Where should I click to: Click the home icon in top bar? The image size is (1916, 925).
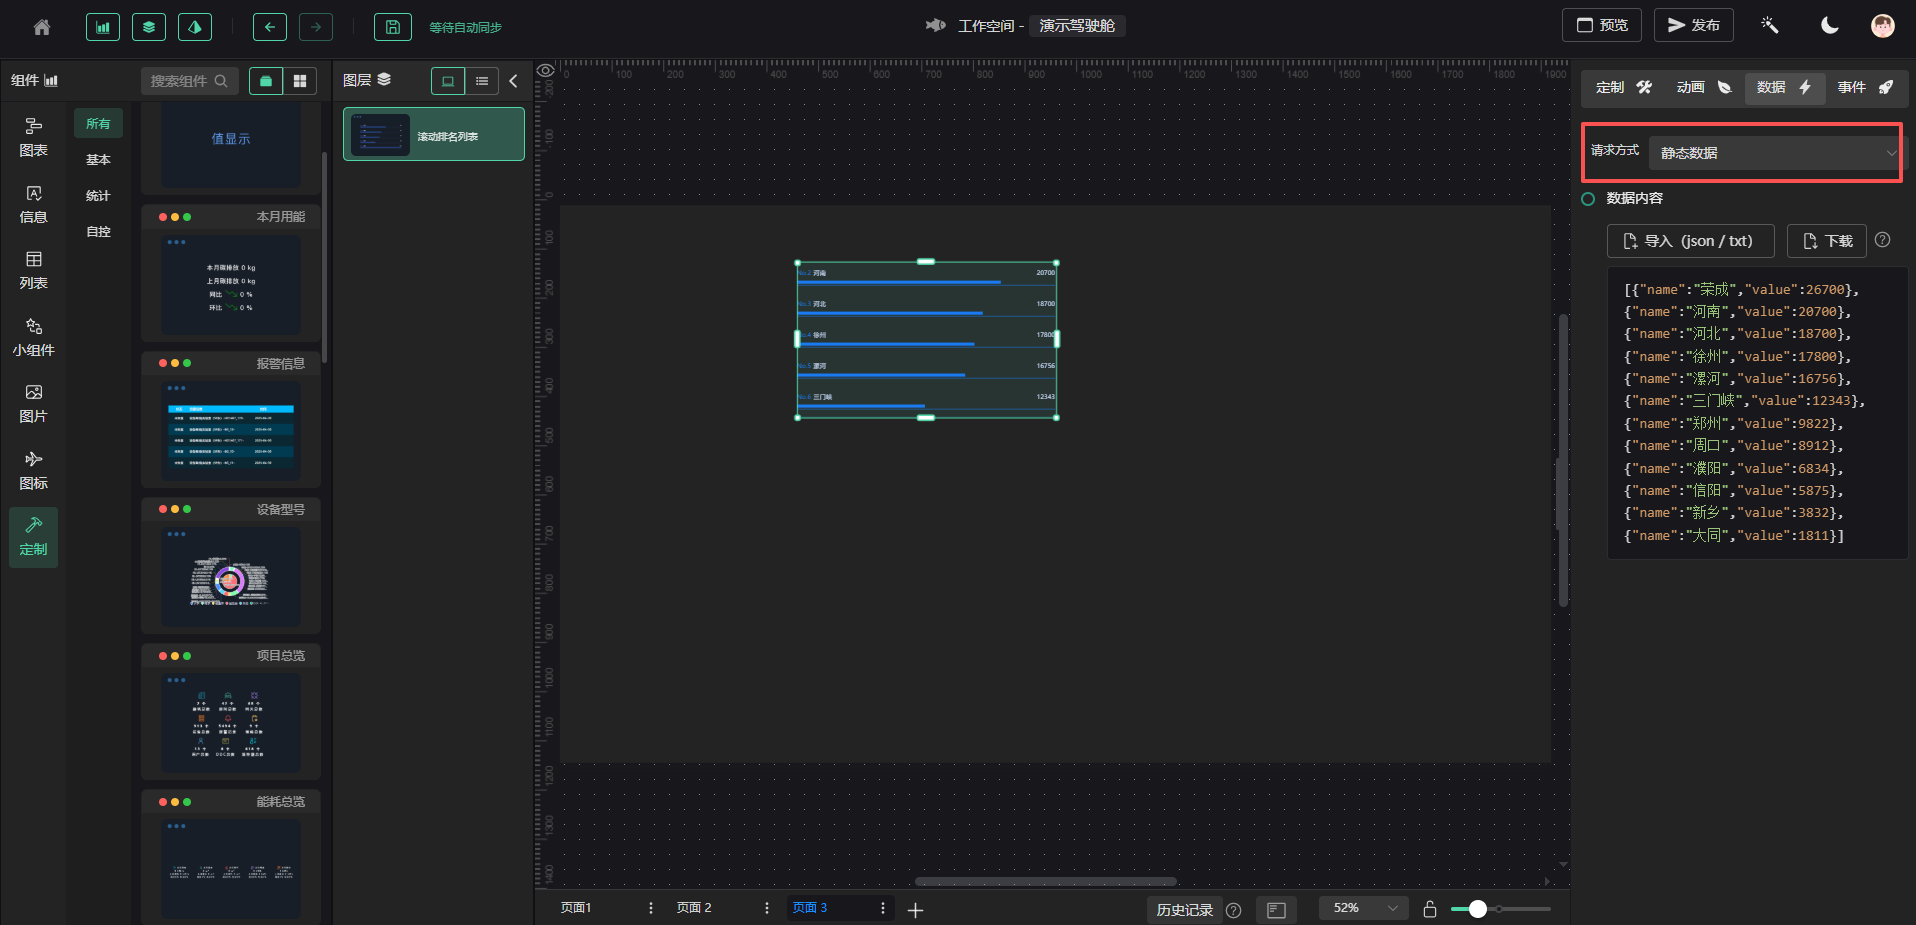42,27
